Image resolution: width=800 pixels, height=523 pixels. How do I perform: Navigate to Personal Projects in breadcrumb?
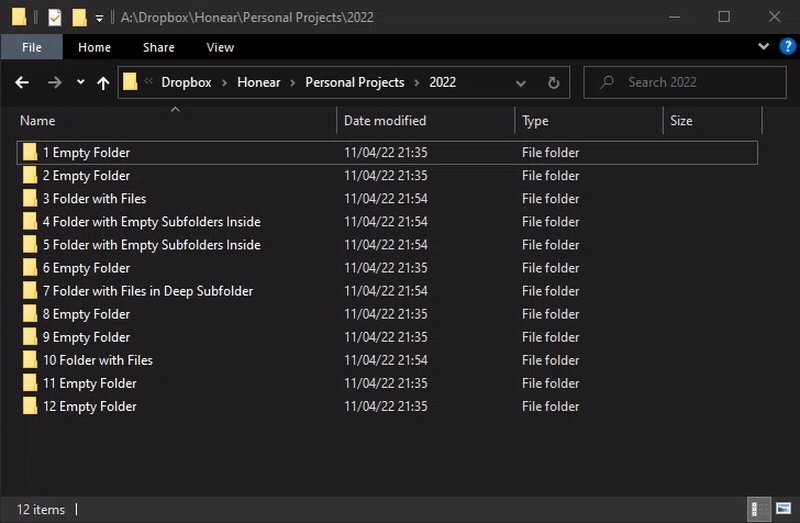354,83
